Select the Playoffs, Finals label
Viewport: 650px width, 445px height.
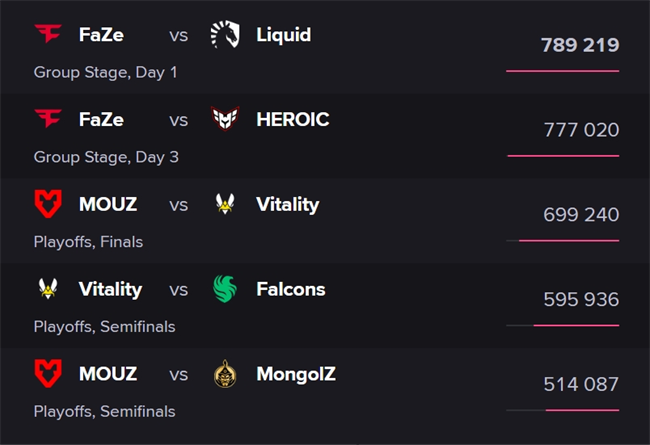tap(88, 242)
